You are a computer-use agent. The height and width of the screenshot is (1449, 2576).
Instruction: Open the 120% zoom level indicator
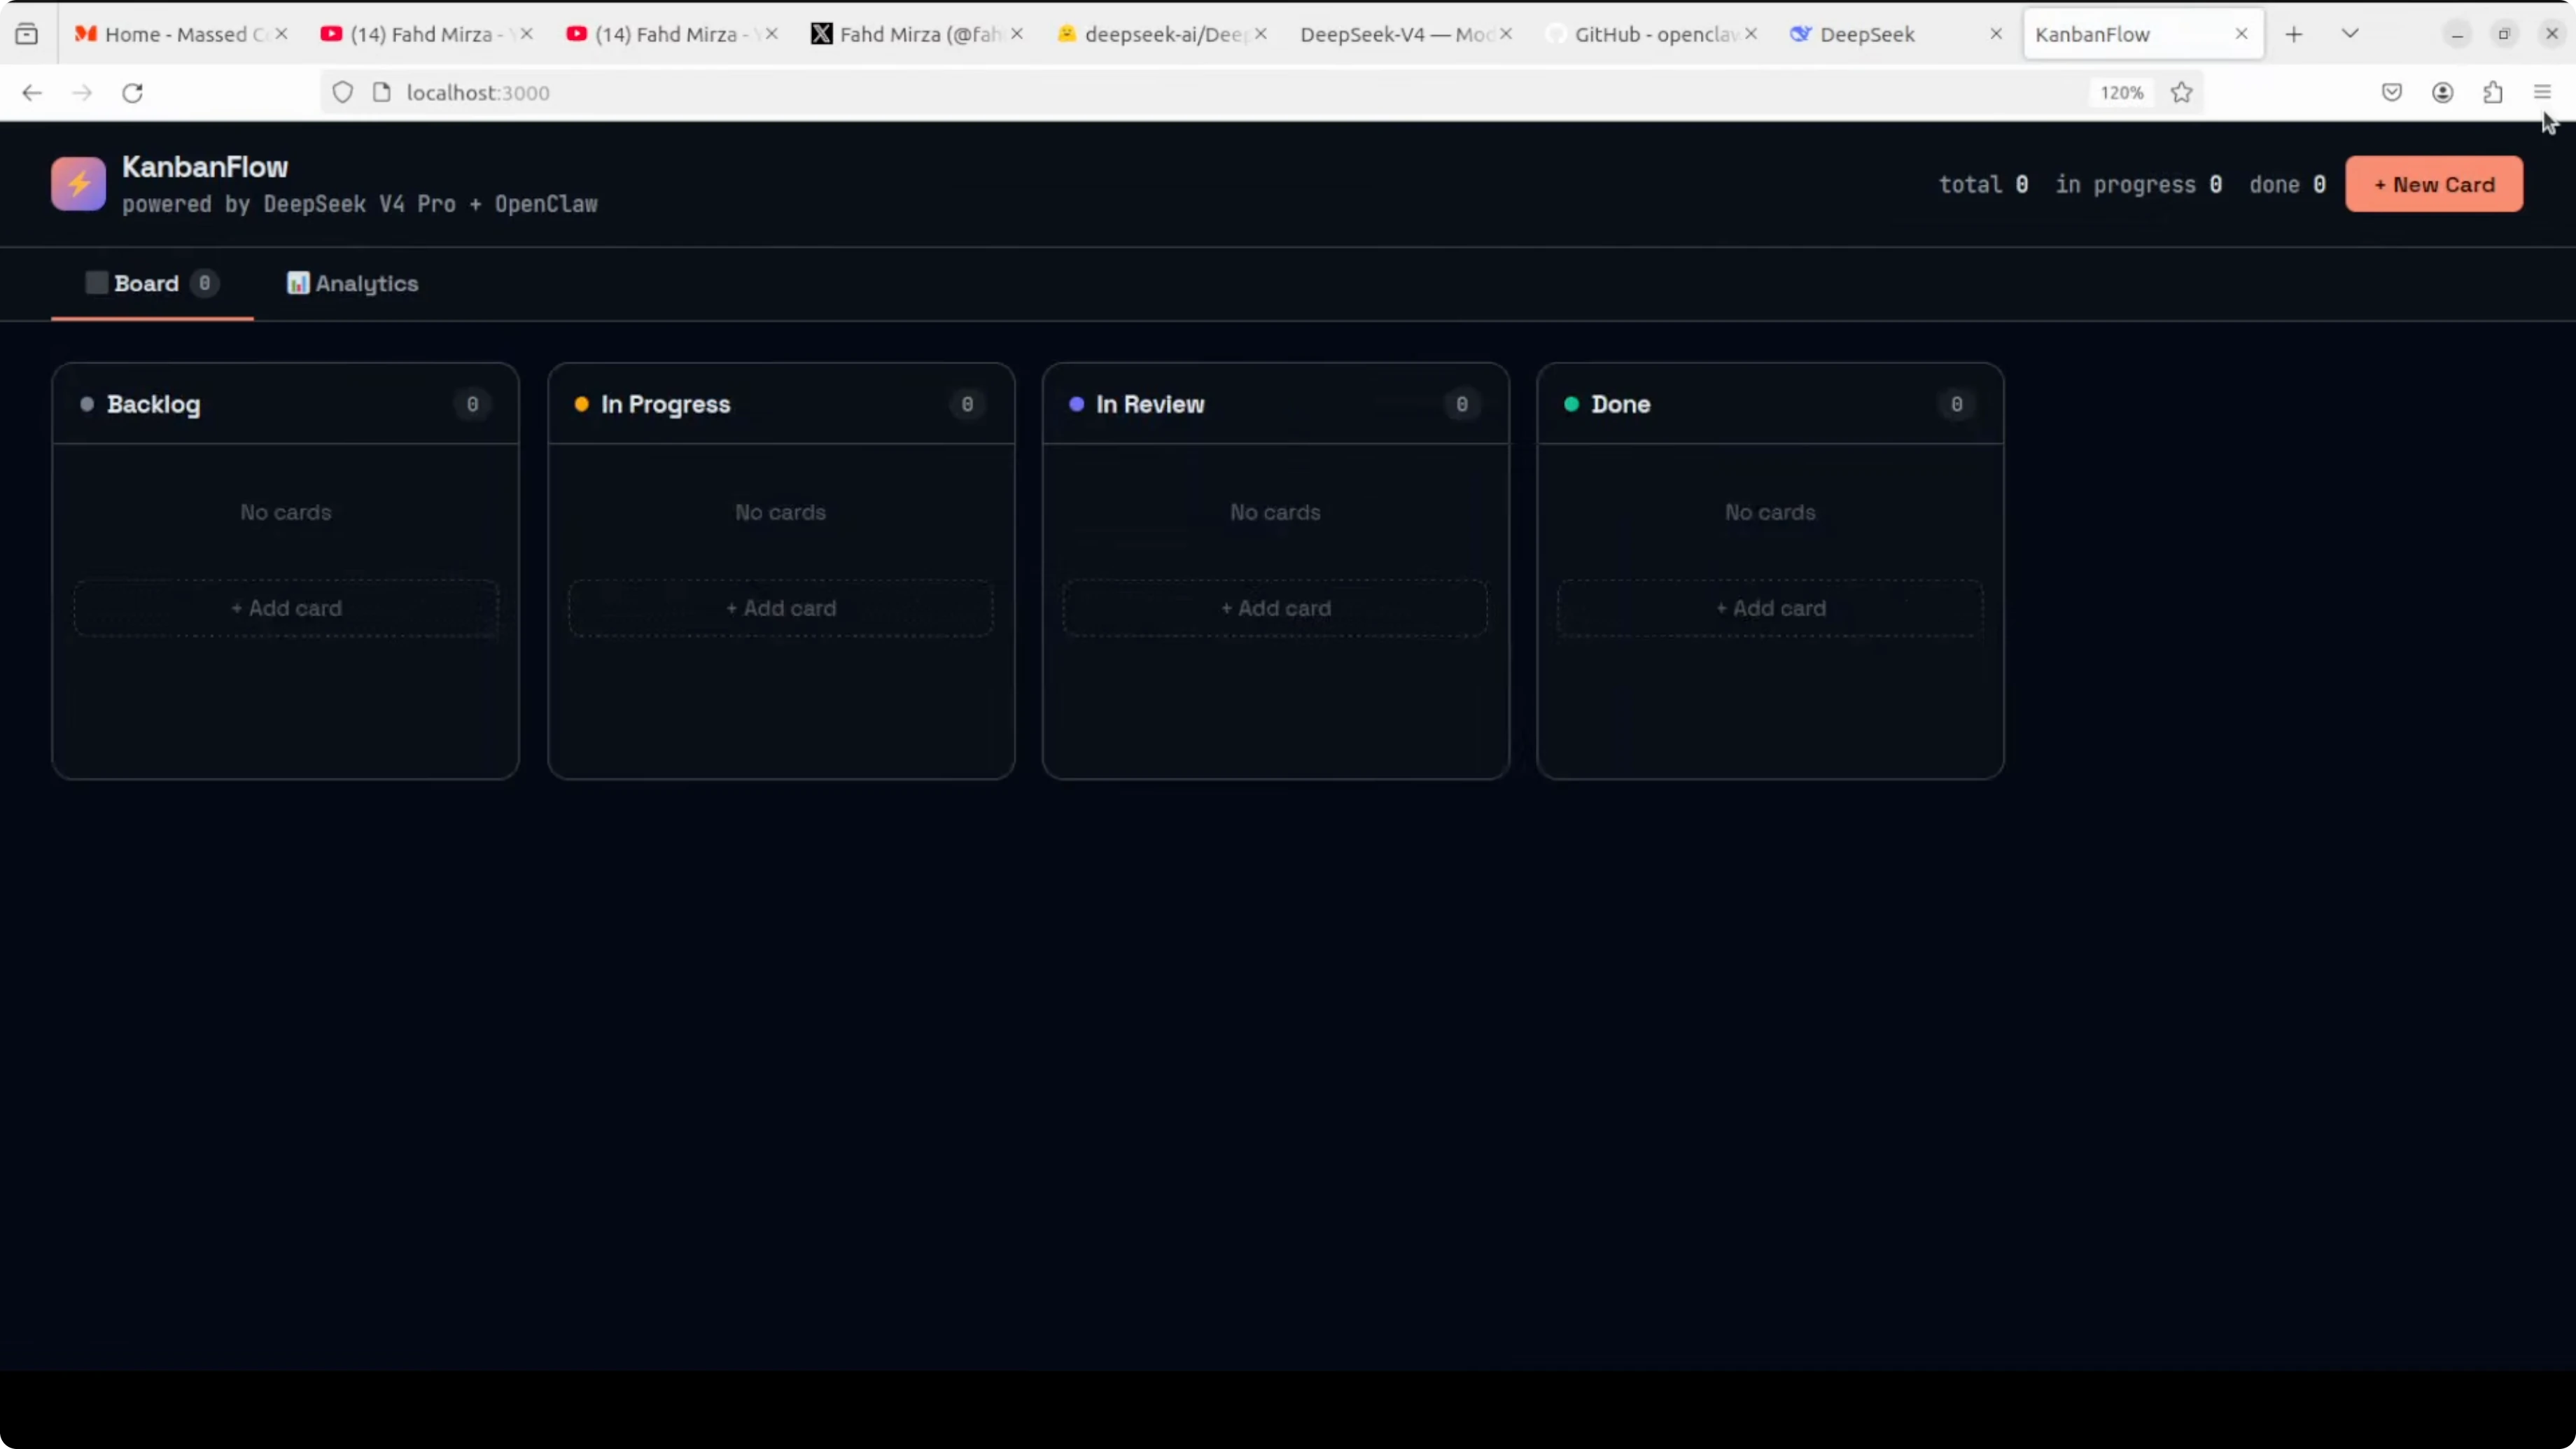coord(2121,93)
